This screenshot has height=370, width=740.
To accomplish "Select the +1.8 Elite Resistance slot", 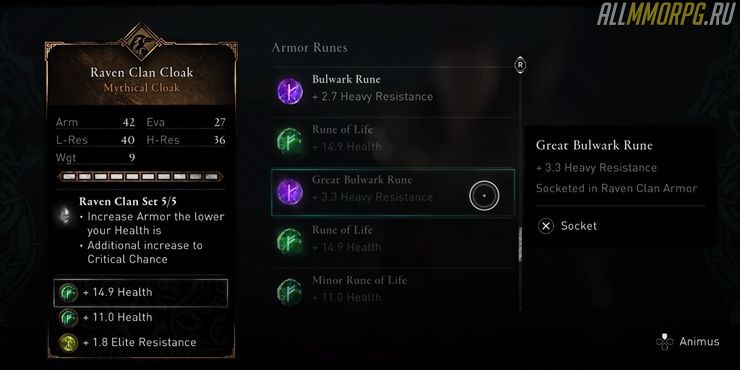I will click(x=141, y=342).
